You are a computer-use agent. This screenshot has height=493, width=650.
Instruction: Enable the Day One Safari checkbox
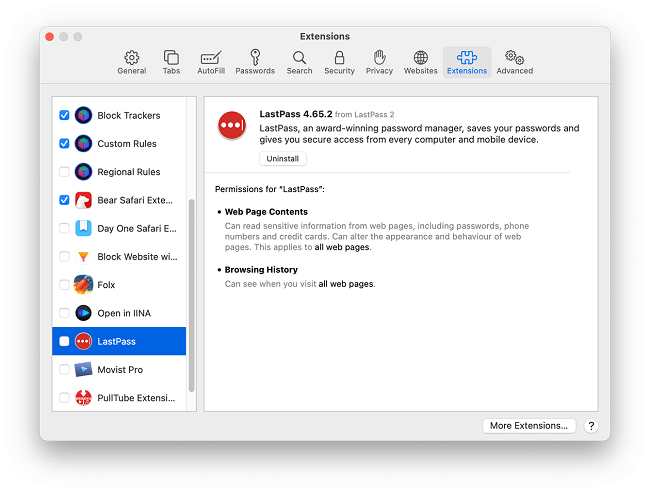coord(64,228)
